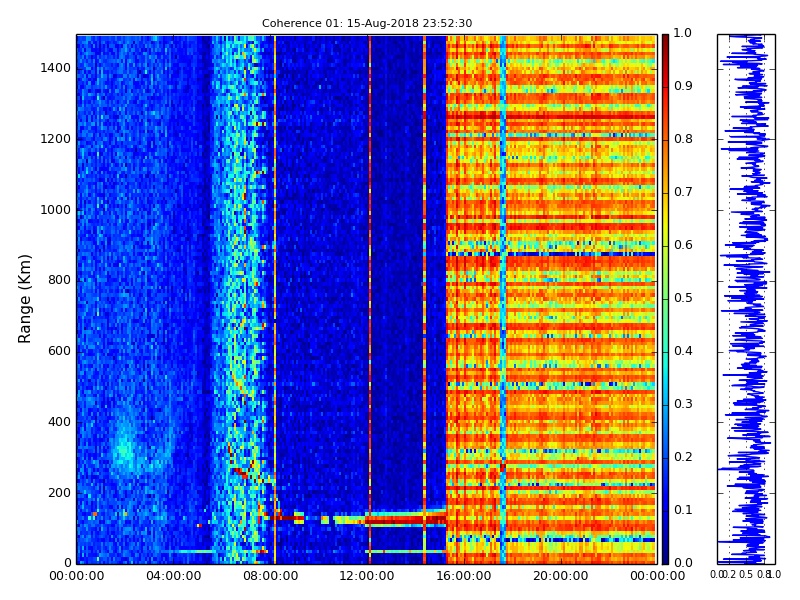Click the colorbar 0.3 value label
This screenshot has width=800, height=600.
683,404
